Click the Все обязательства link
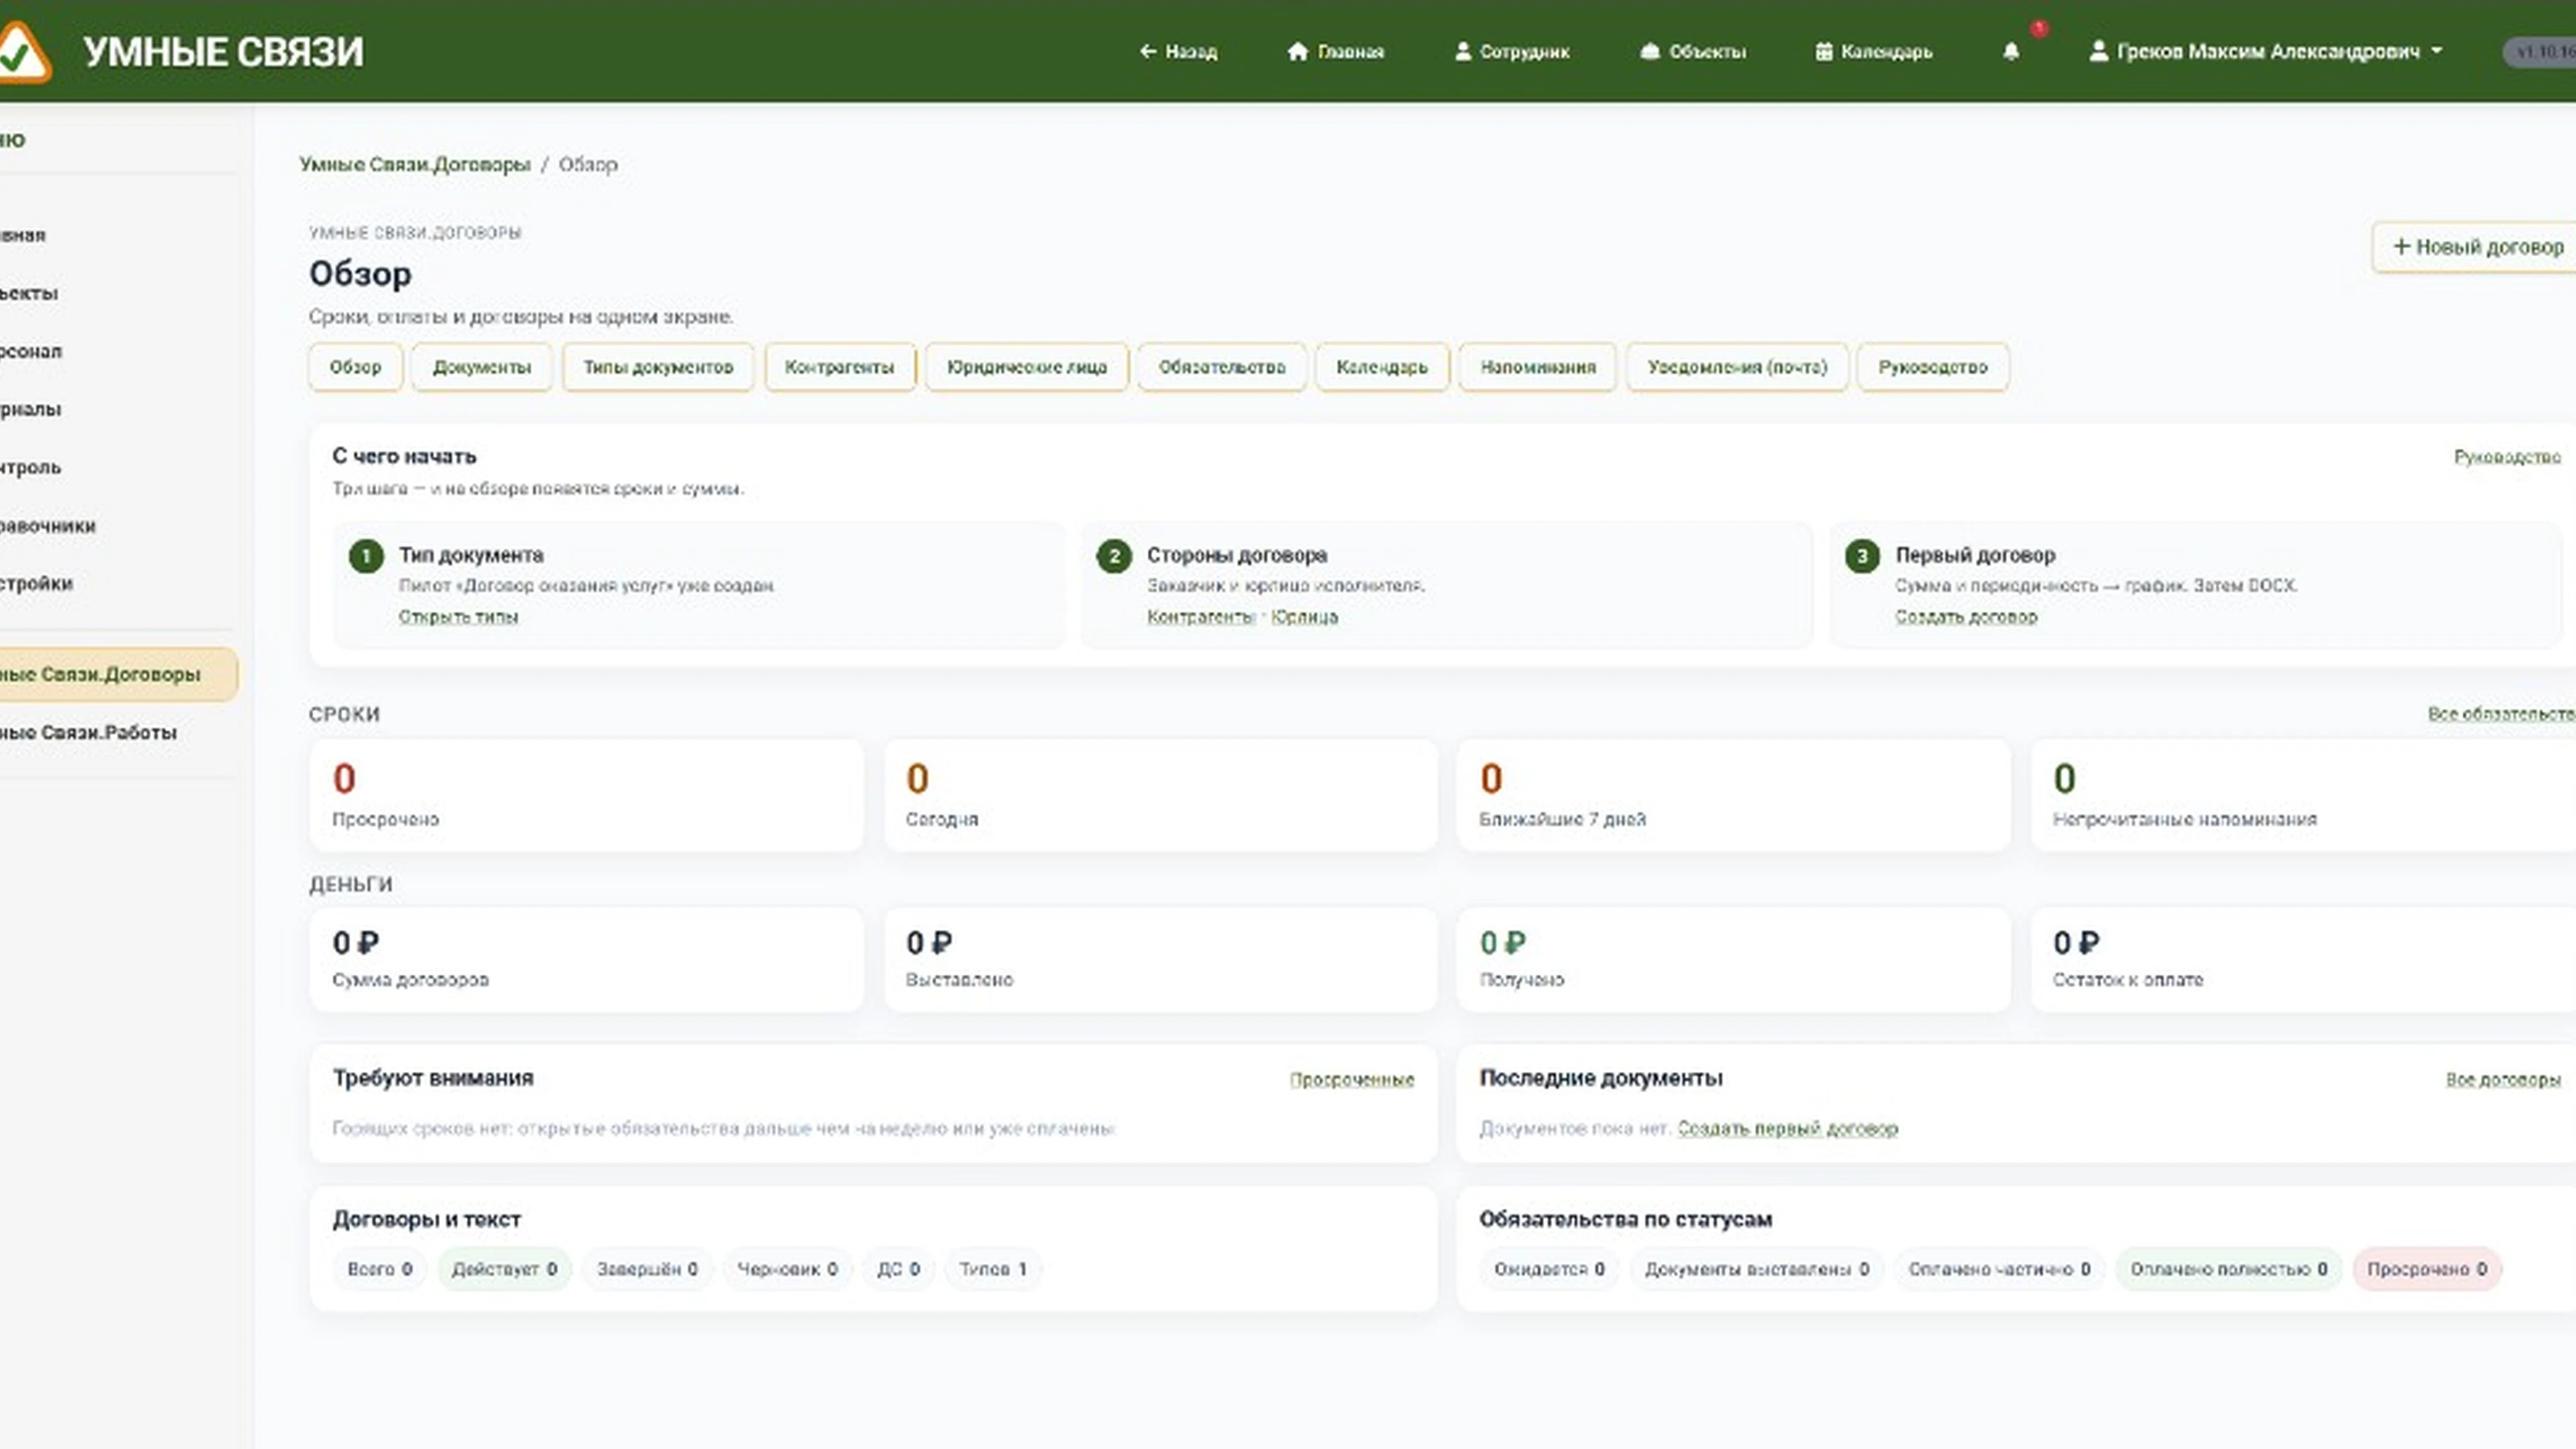Viewport: 2576px width, 1449px height. coord(2502,714)
